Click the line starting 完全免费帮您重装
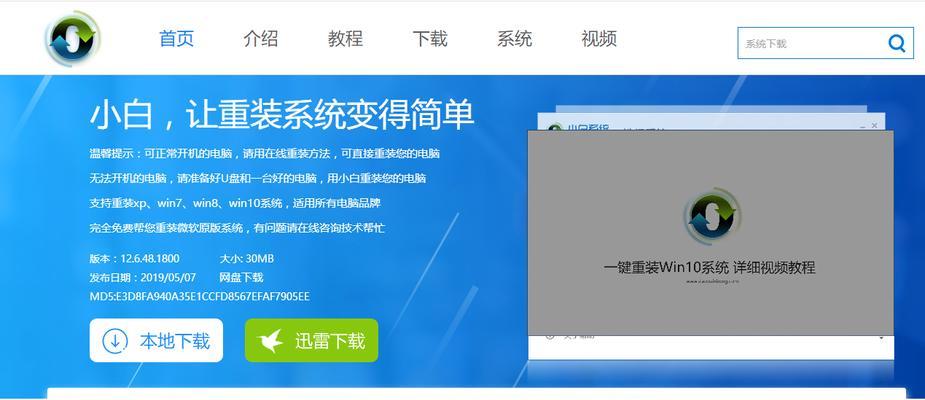Screen dimensions: 925x400 237,228
